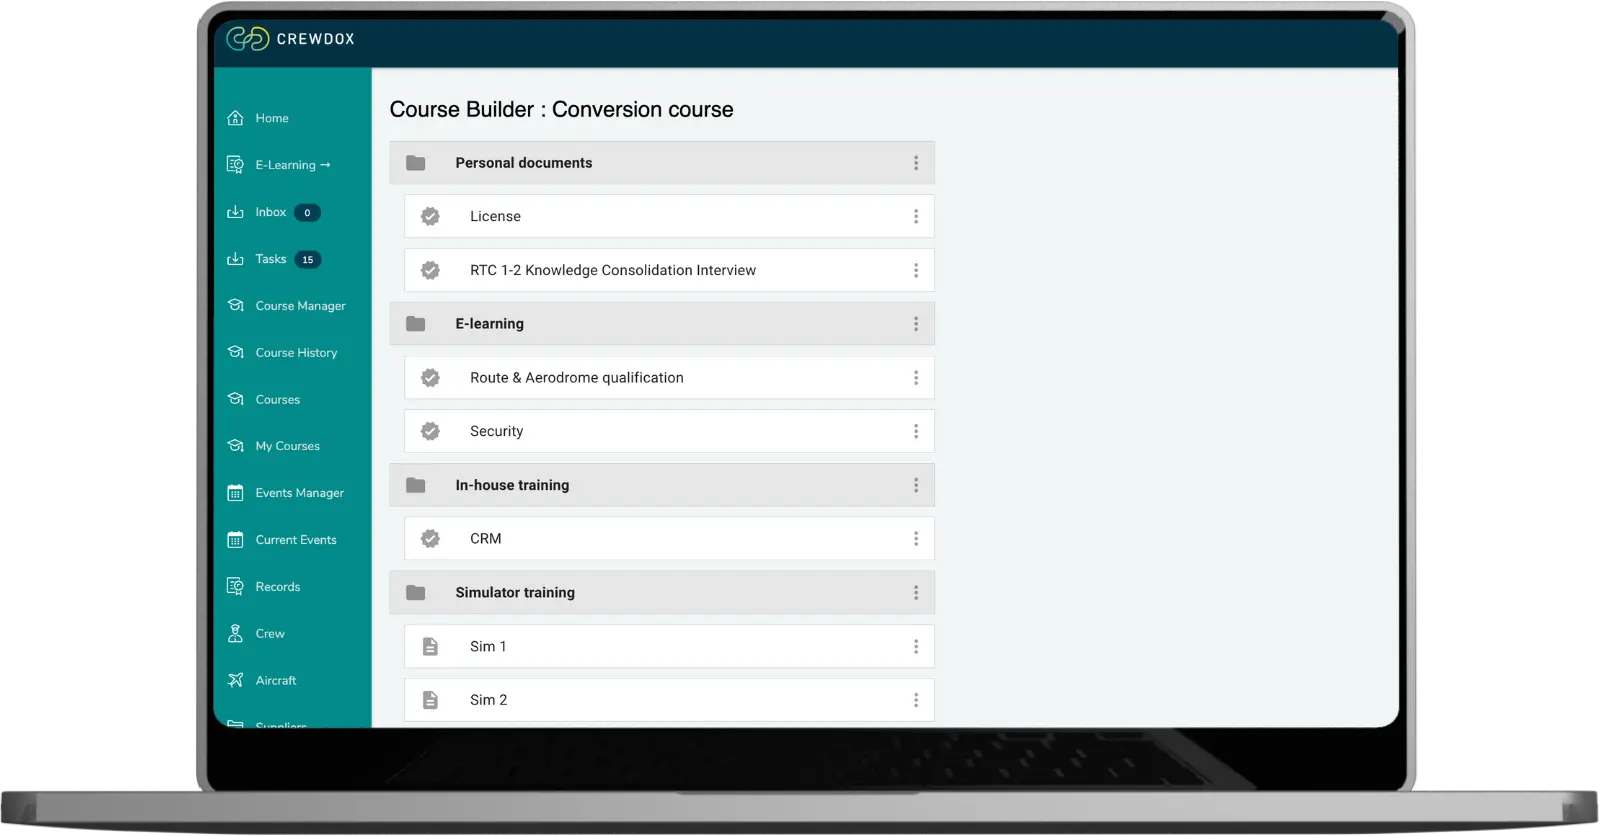The width and height of the screenshot is (1600, 836).
Task: Open the three-dot menu for E-learning folder
Action: tap(915, 324)
